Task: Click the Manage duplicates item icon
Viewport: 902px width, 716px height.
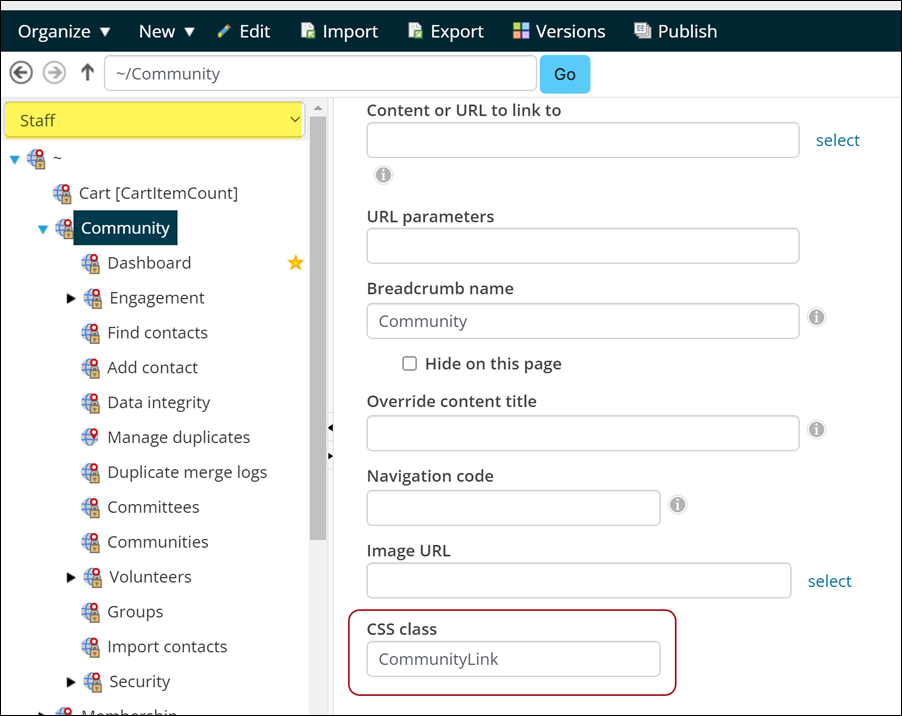Action: [x=90, y=437]
